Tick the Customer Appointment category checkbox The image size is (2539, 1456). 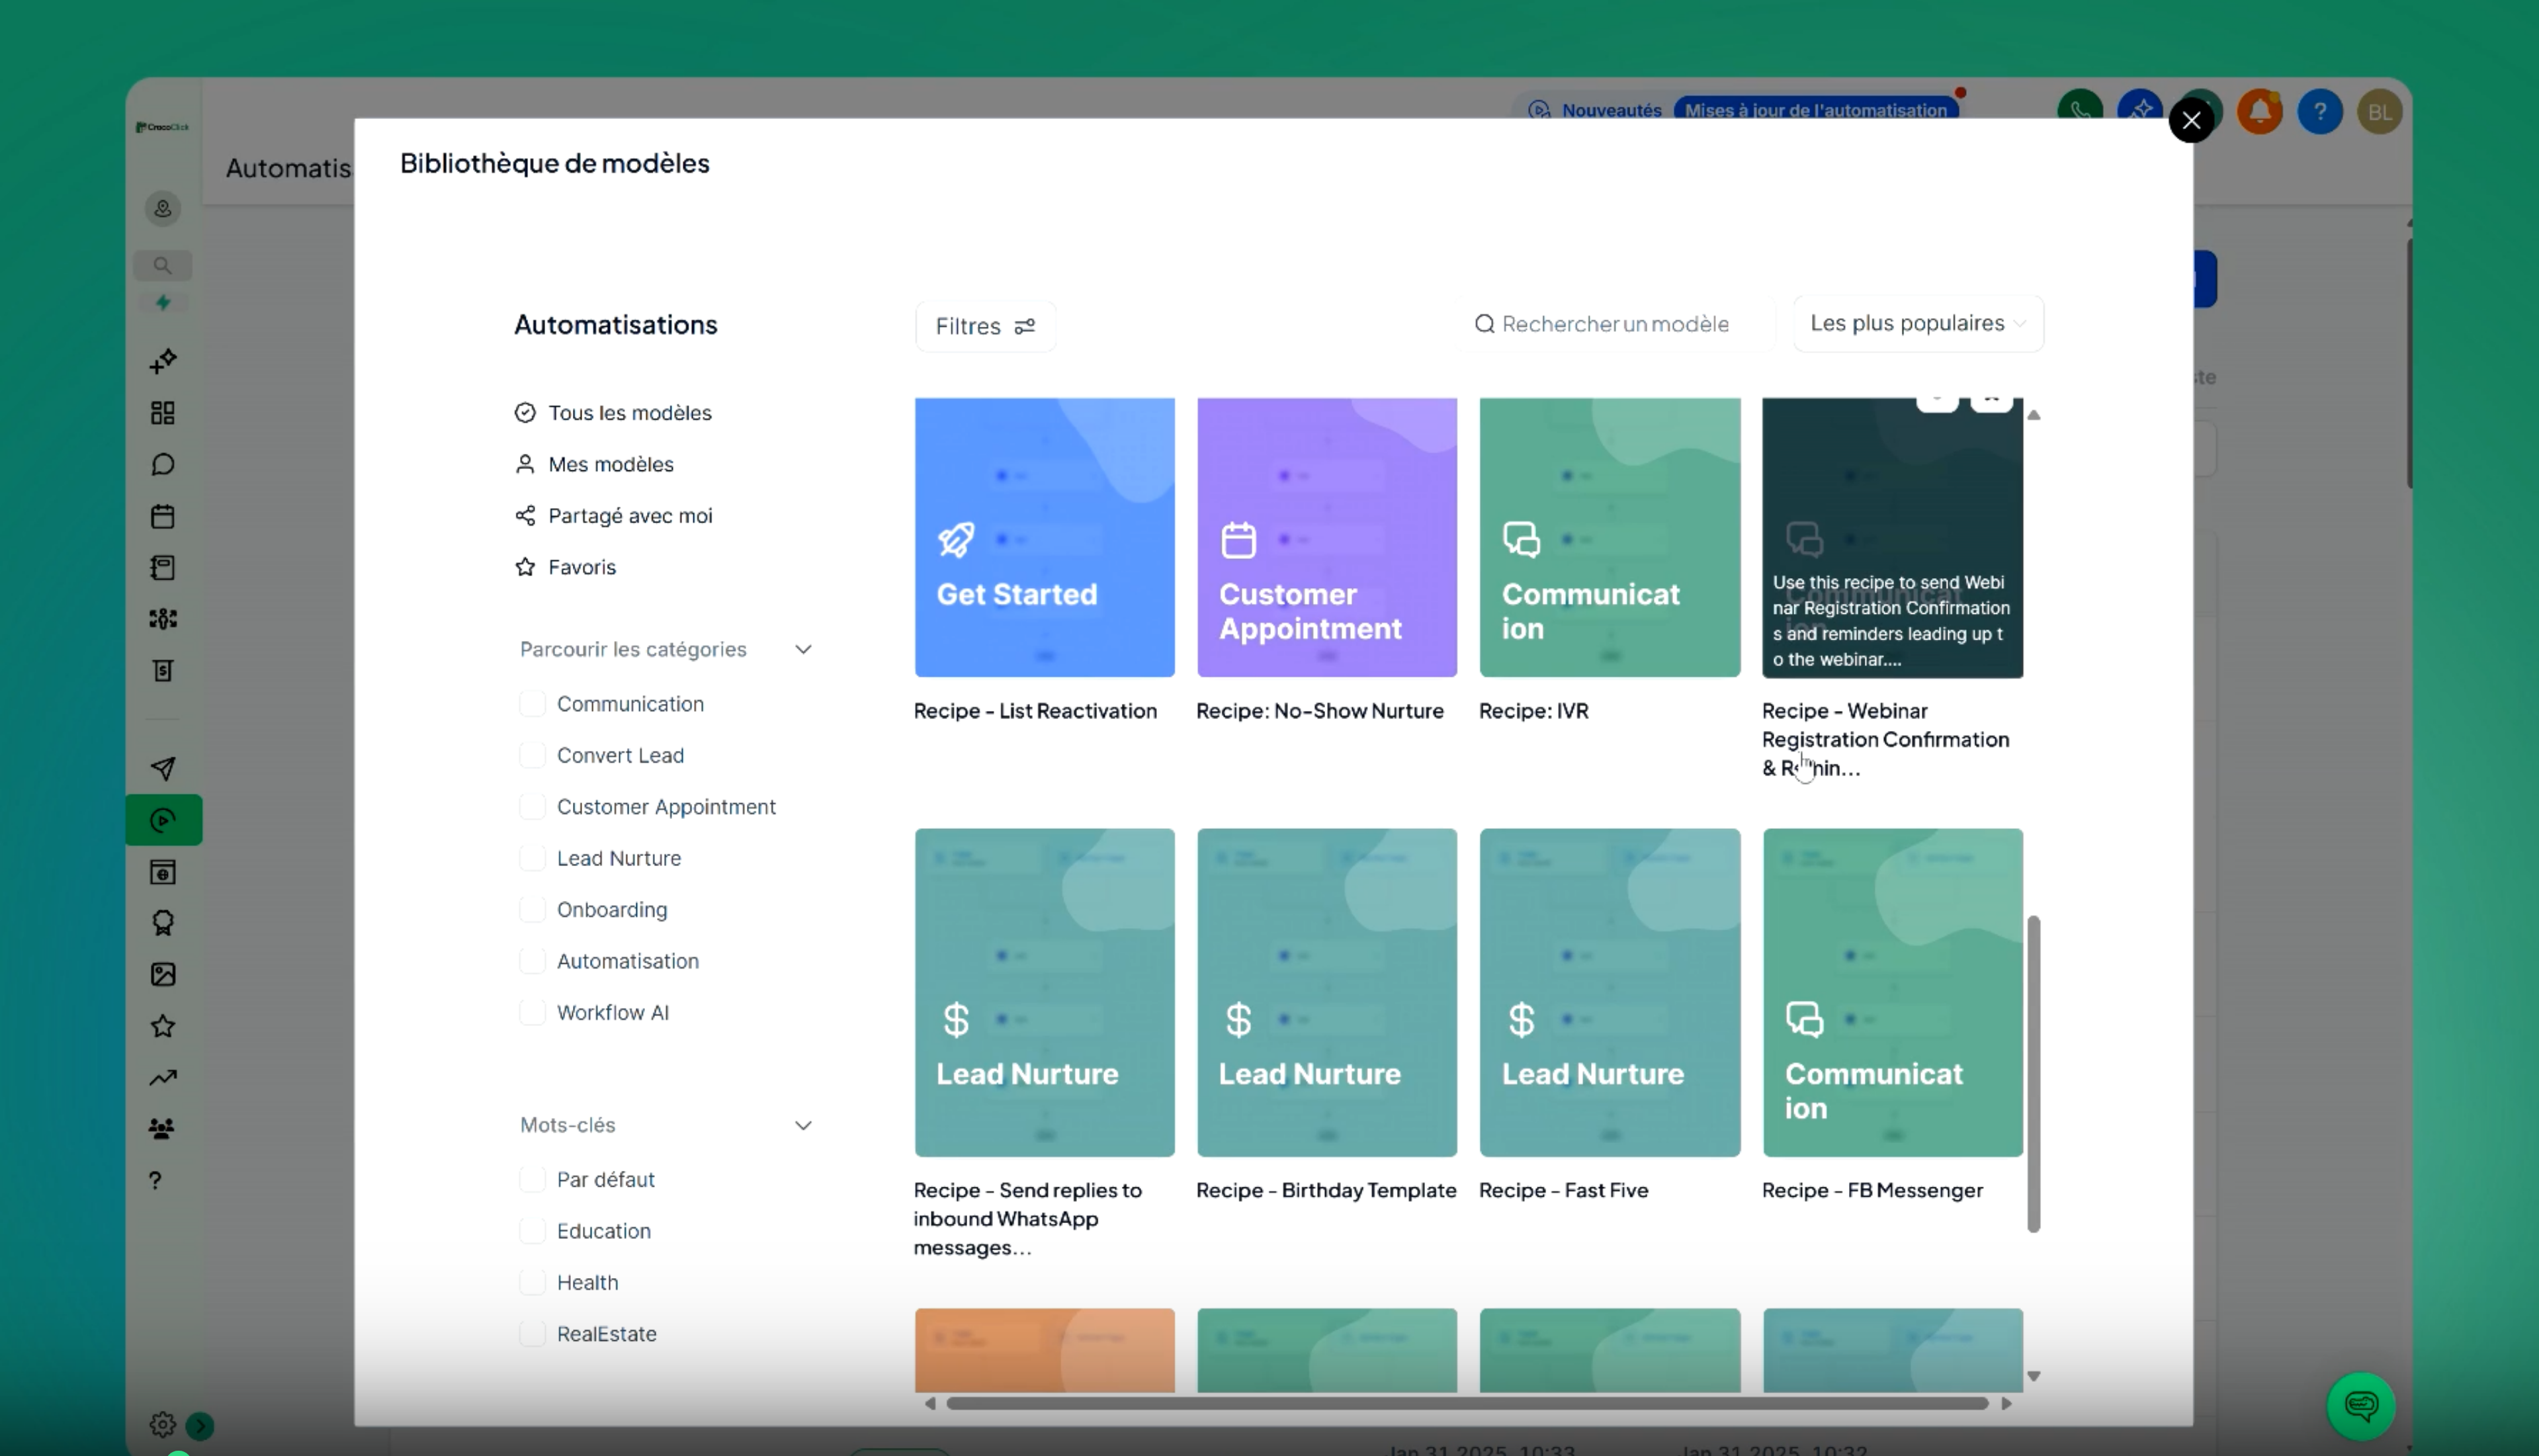tap(532, 807)
